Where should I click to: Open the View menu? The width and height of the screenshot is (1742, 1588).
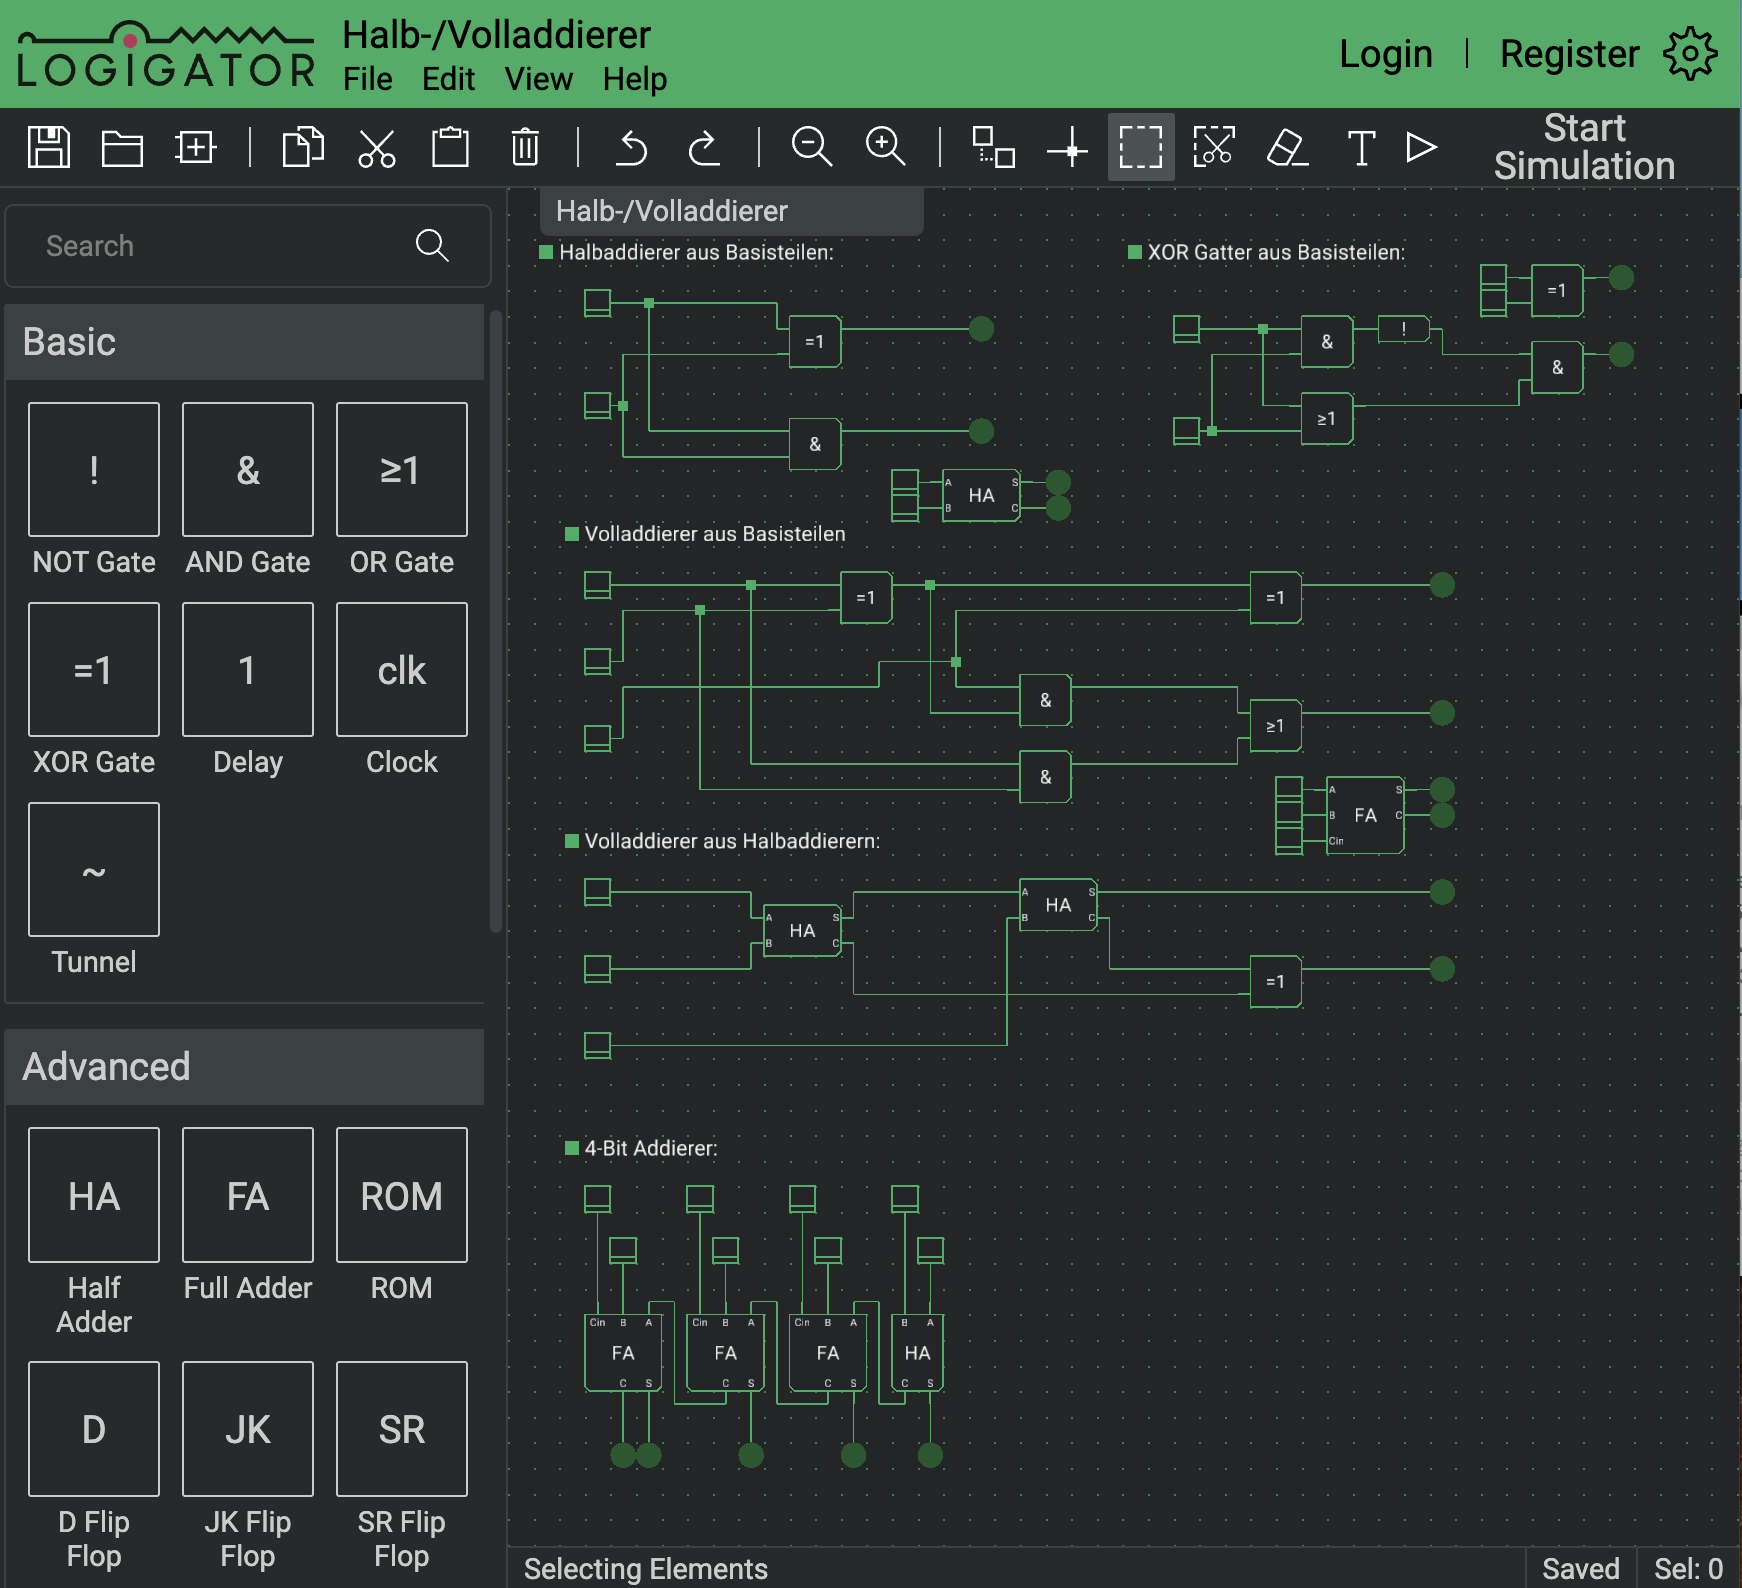[538, 79]
